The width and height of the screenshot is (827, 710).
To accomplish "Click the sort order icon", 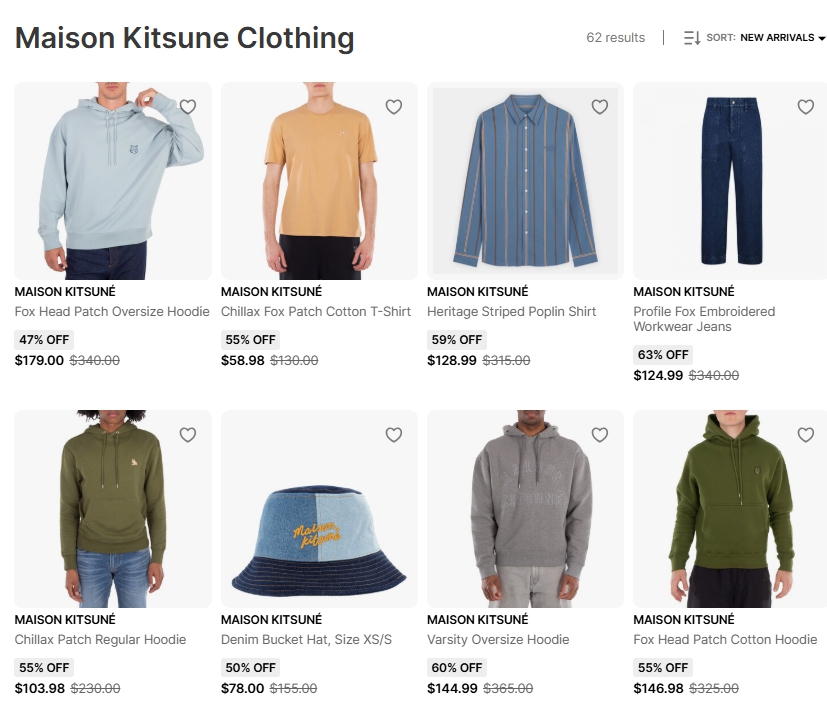I will coord(692,38).
